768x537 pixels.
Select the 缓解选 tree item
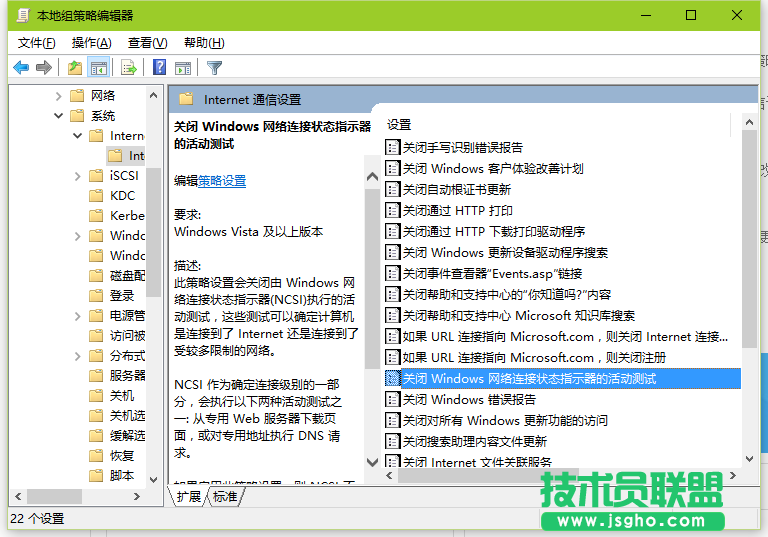(x=127, y=436)
